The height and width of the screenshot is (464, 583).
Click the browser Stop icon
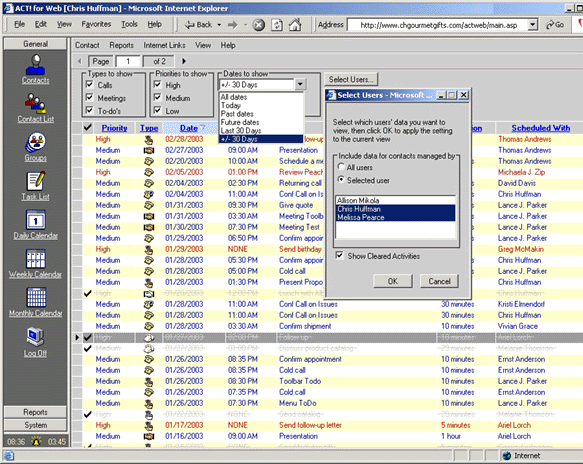(258, 25)
